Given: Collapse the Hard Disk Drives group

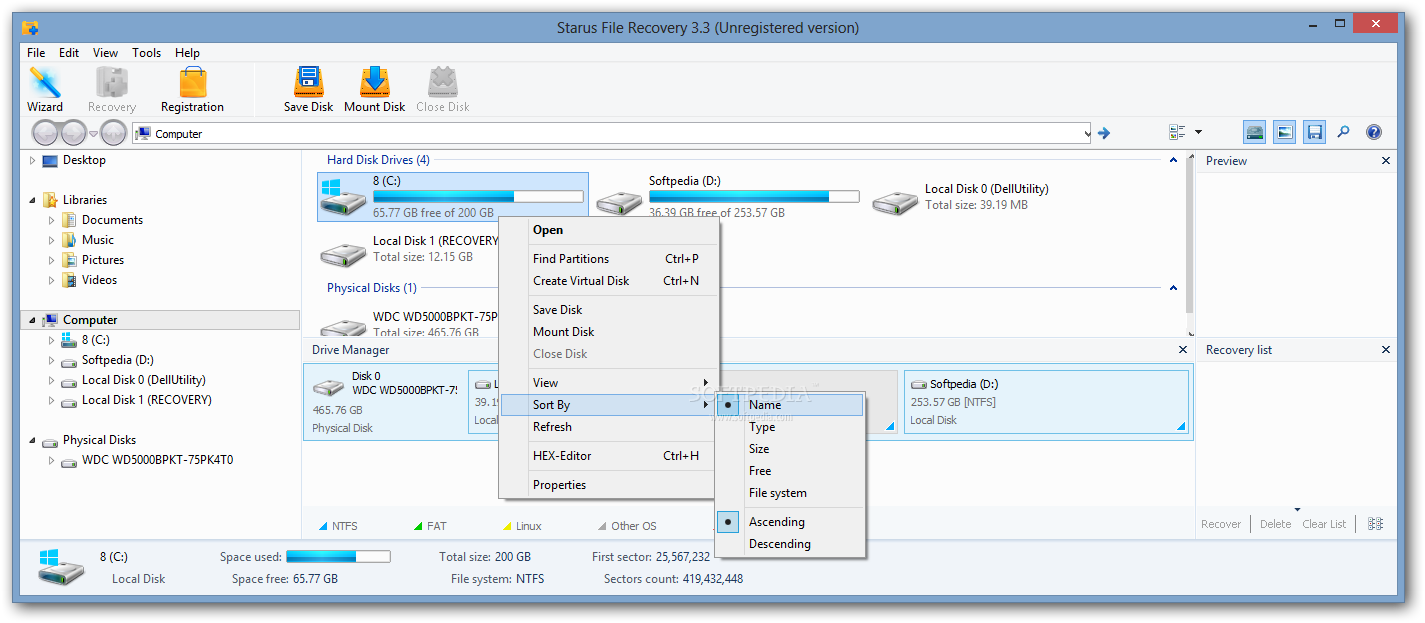Looking at the screenshot, I should [1173, 160].
